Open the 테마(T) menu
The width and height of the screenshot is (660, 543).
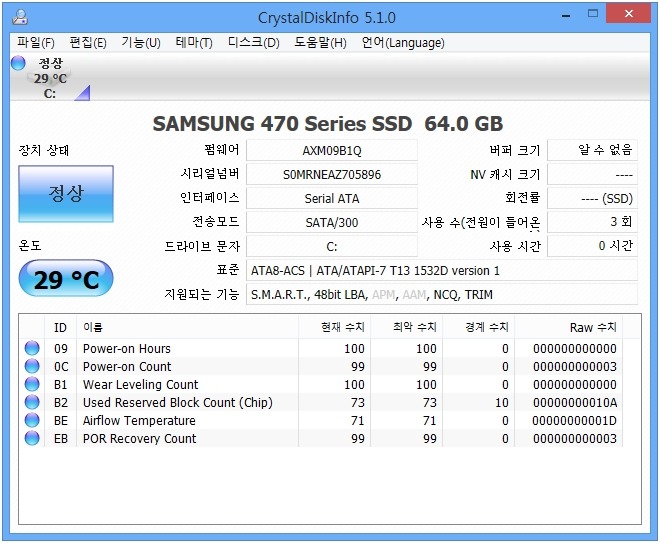click(x=194, y=43)
